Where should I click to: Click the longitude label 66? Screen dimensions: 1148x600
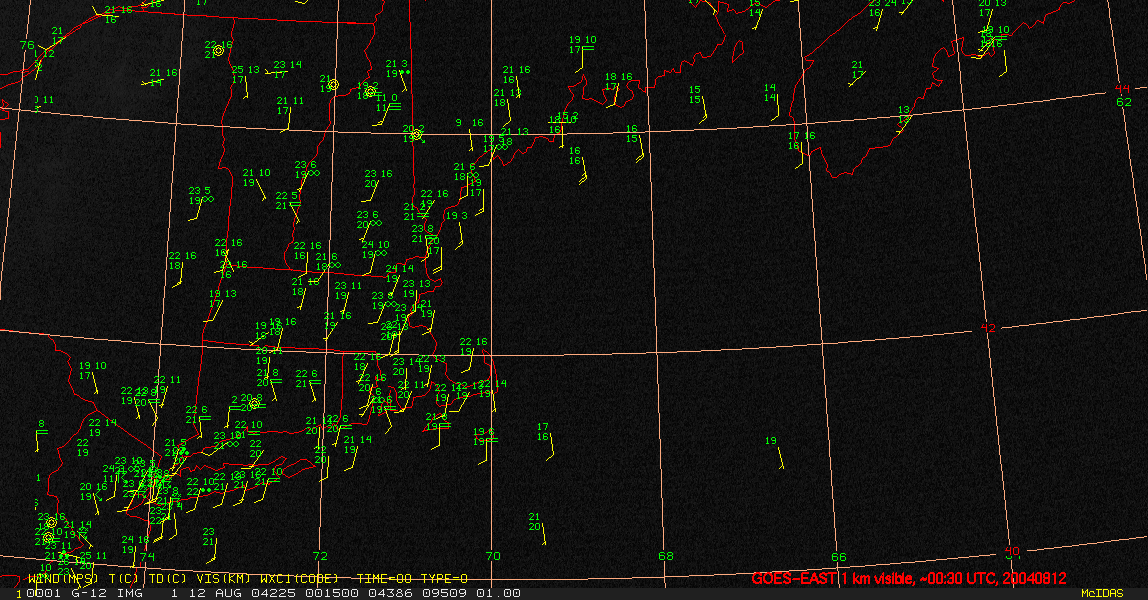click(838, 557)
